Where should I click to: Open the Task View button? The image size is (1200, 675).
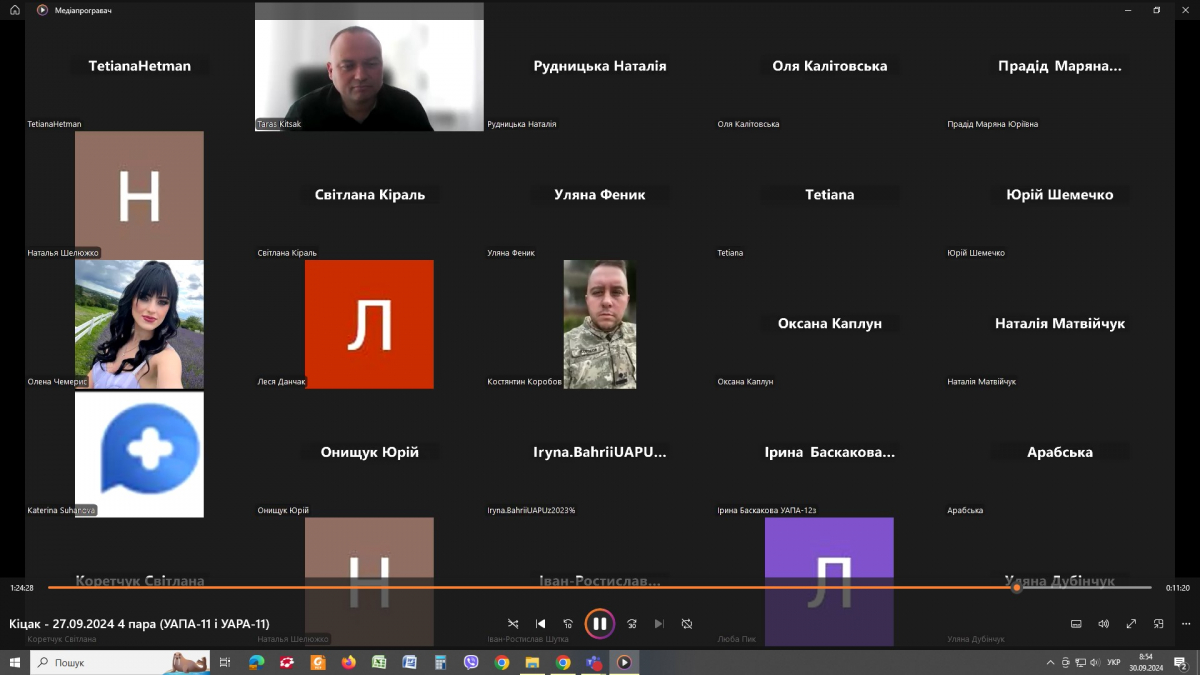225,662
